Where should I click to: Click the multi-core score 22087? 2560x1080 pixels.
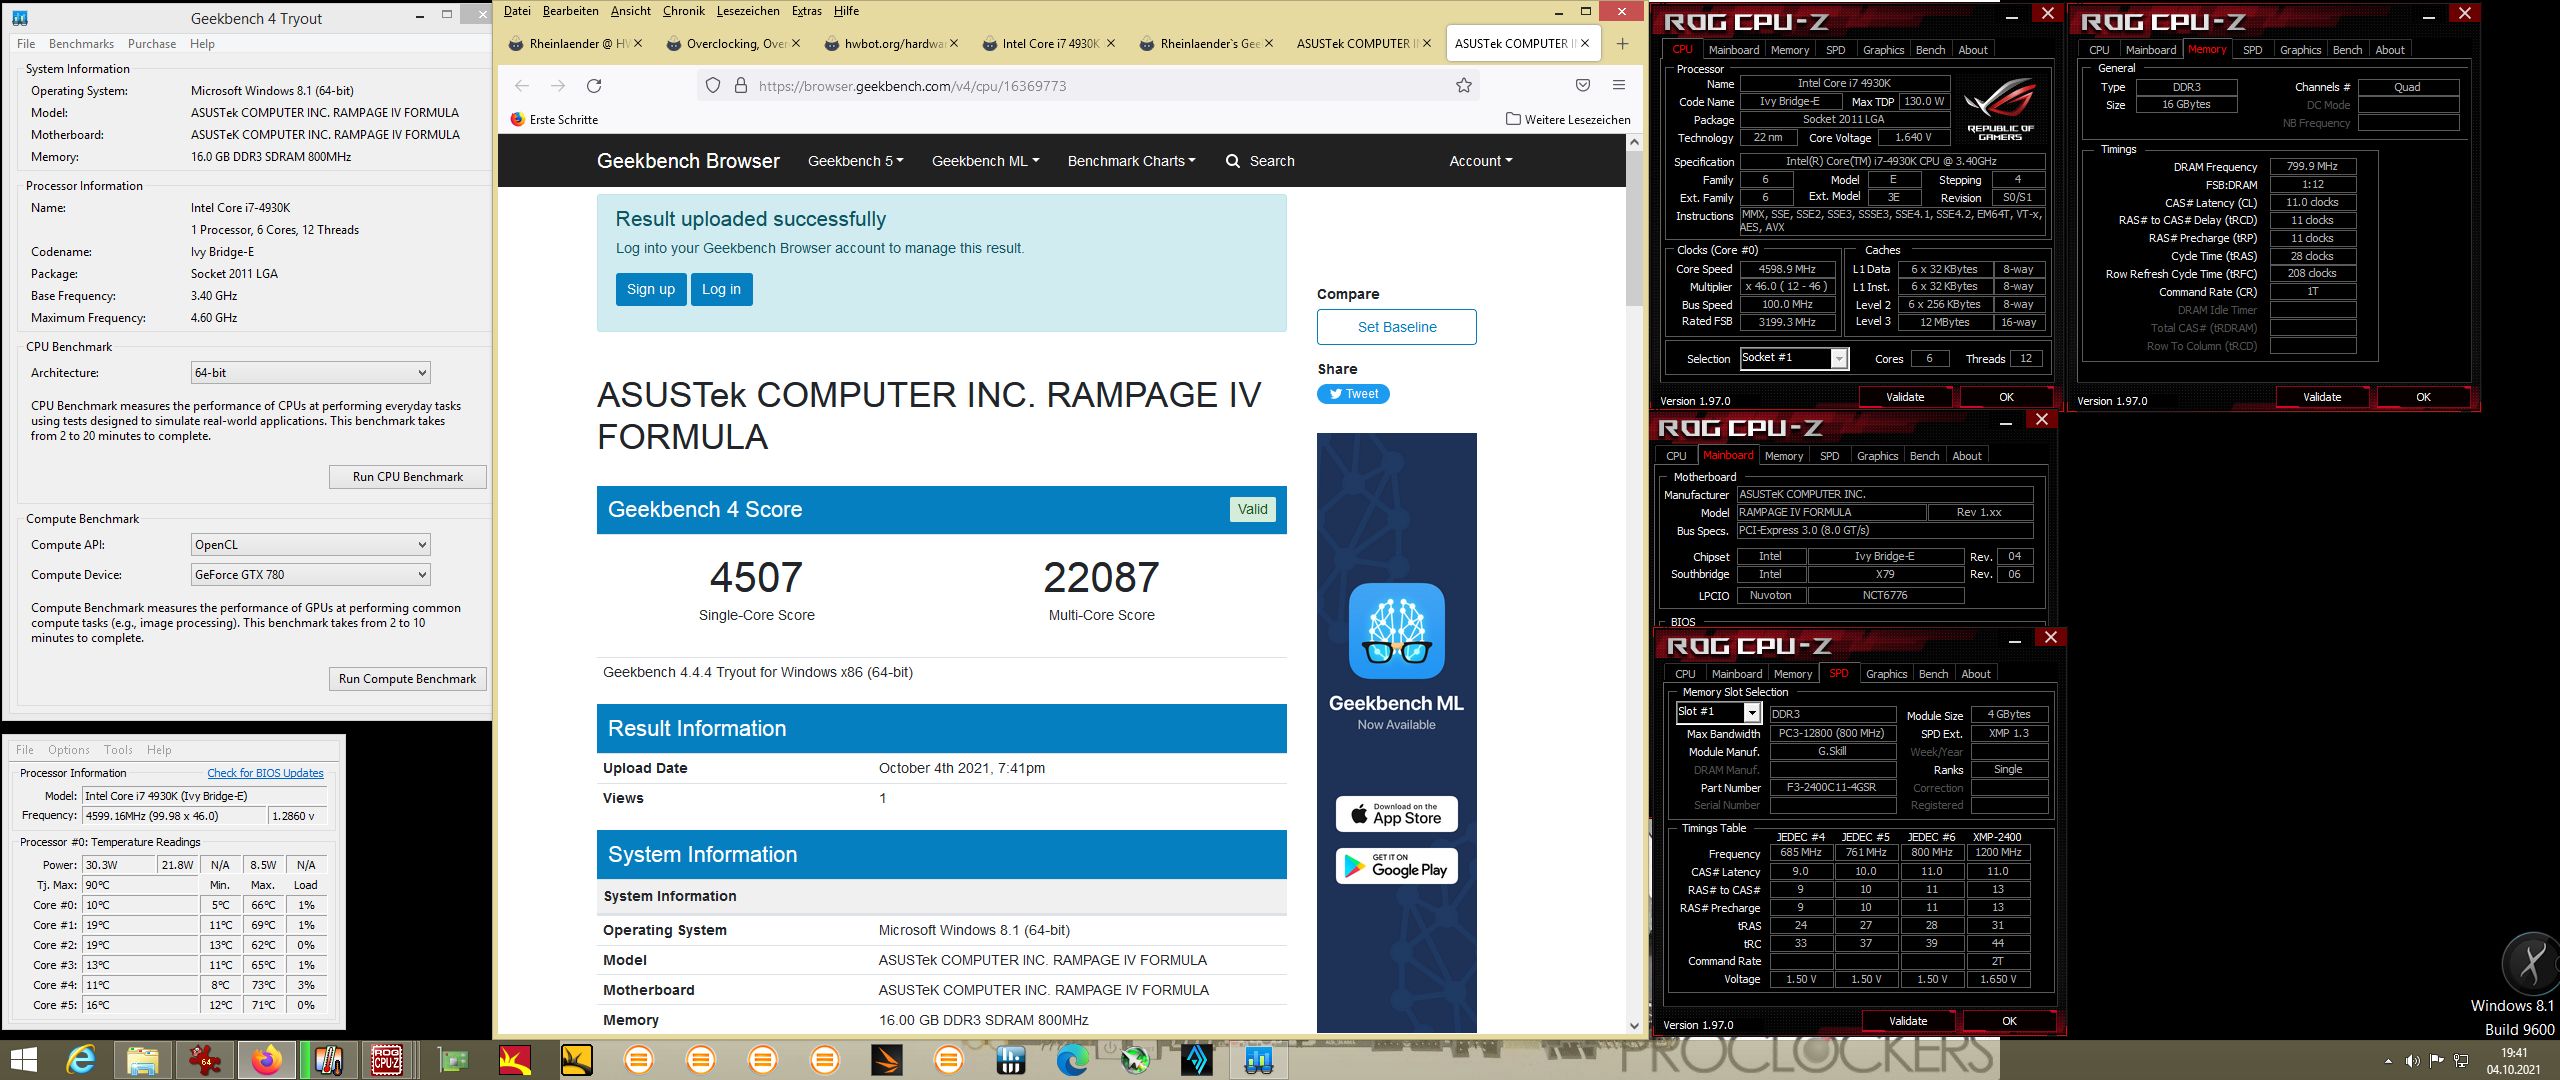1101,577
